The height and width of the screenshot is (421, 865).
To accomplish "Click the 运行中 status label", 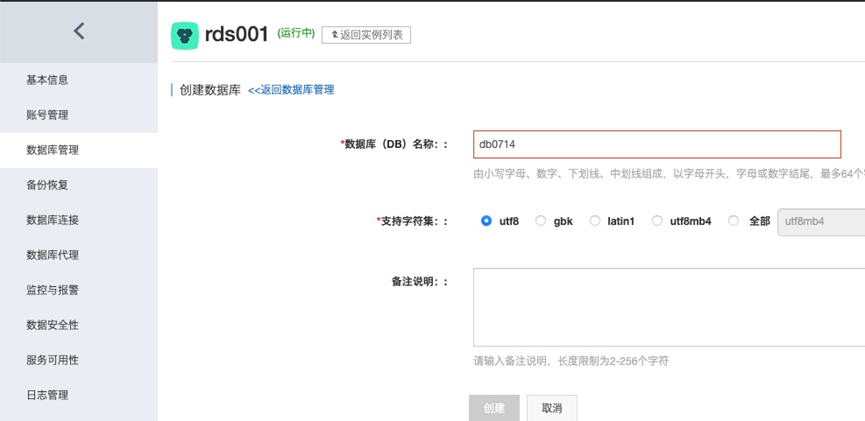I will (296, 33).
